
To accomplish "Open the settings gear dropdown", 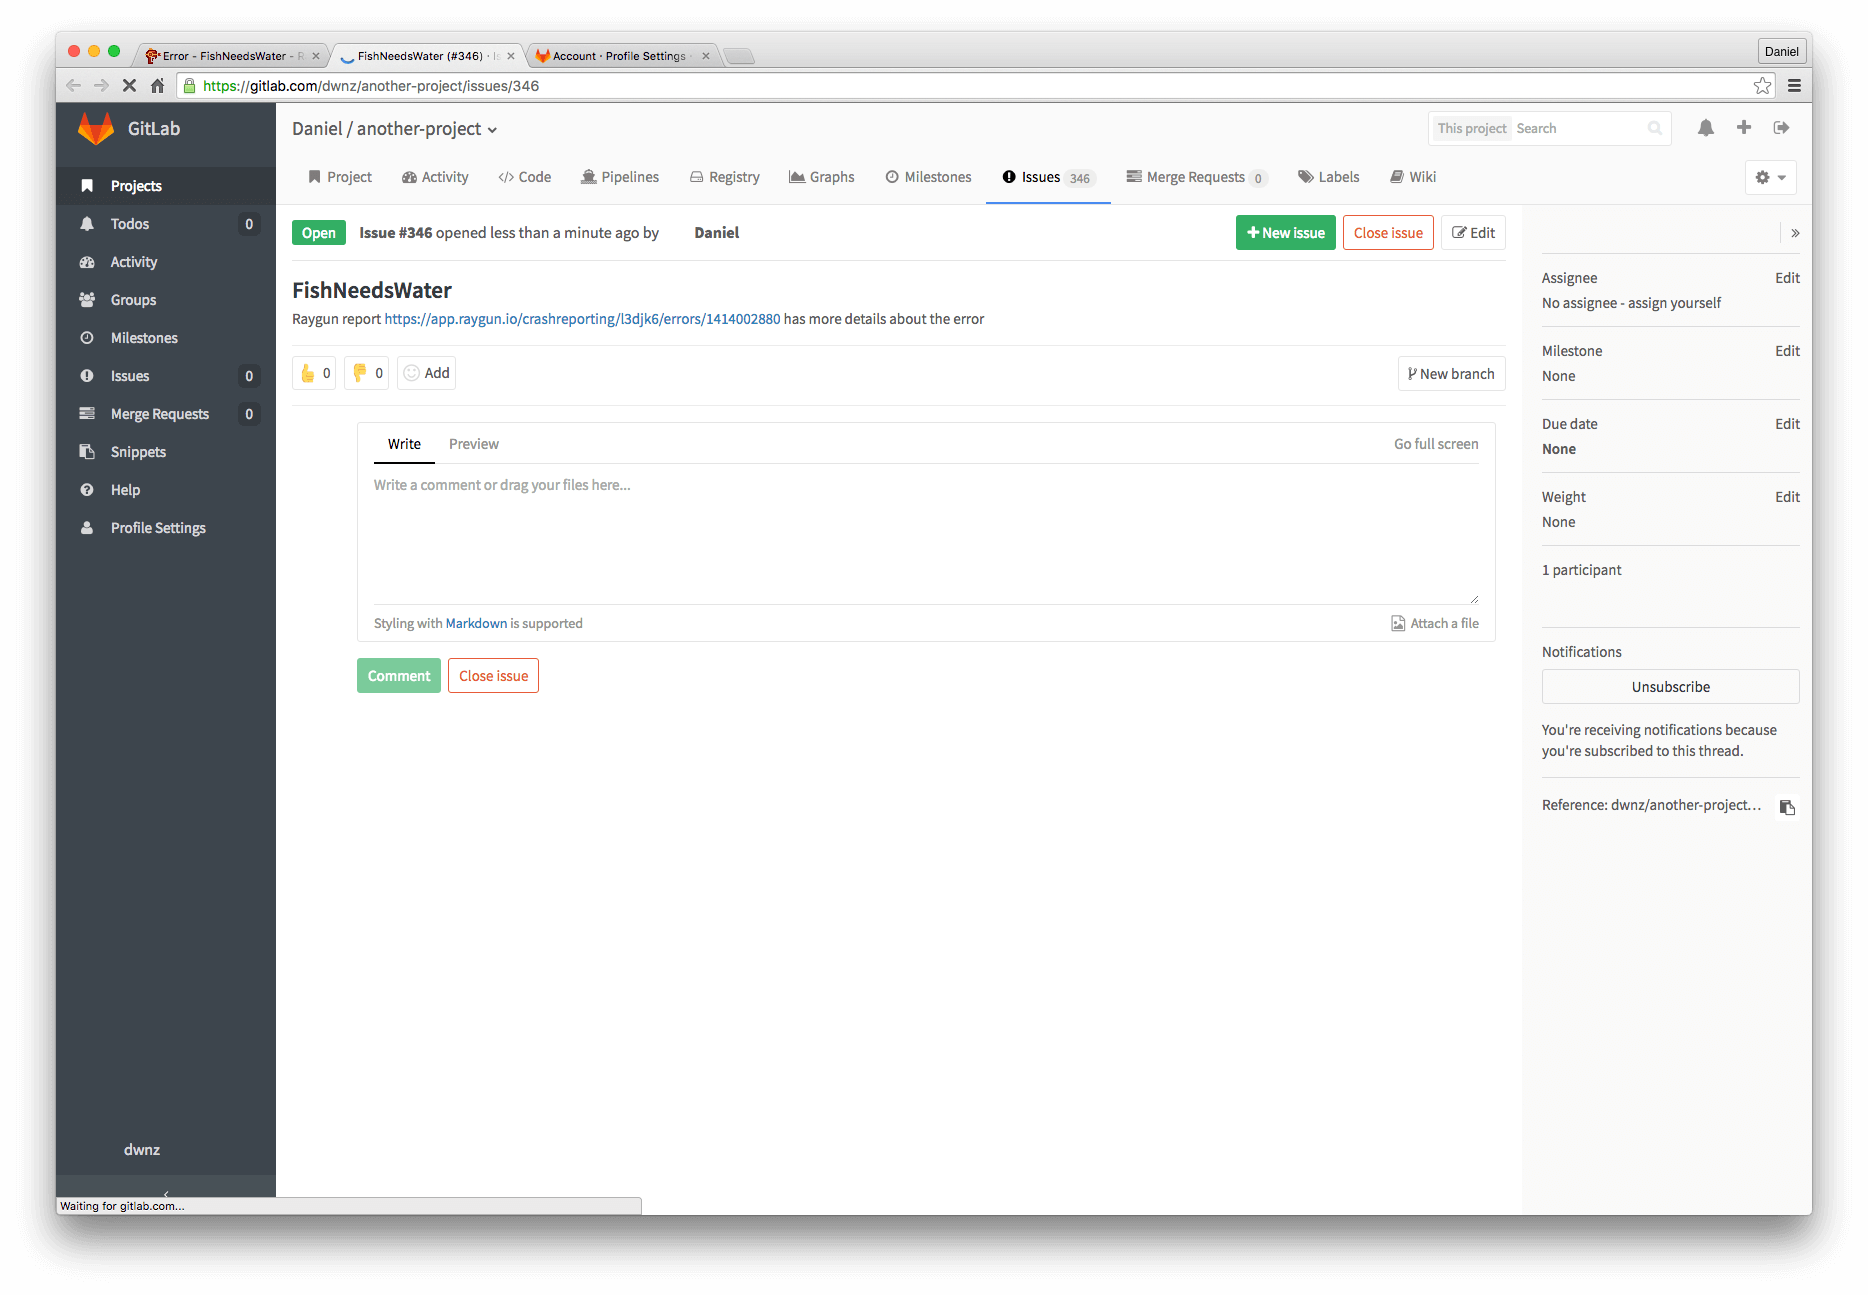I will click(1769, 177).
